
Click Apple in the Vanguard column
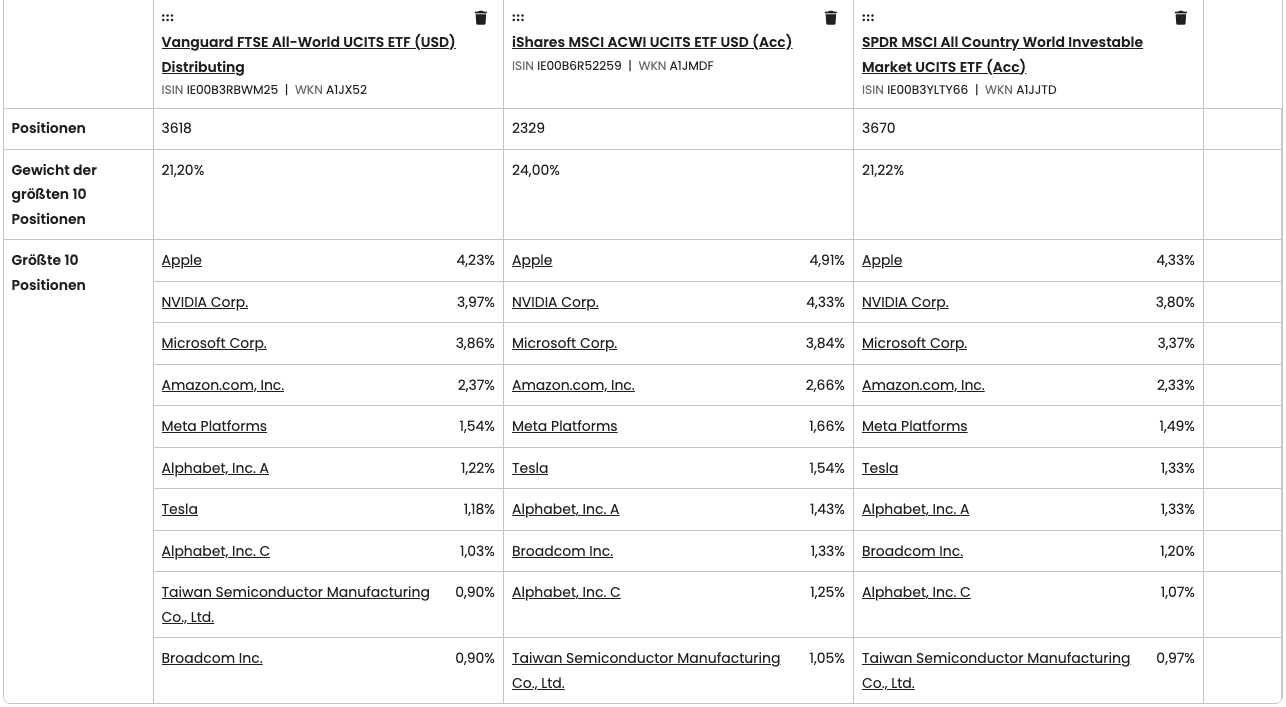pos(182,261)
